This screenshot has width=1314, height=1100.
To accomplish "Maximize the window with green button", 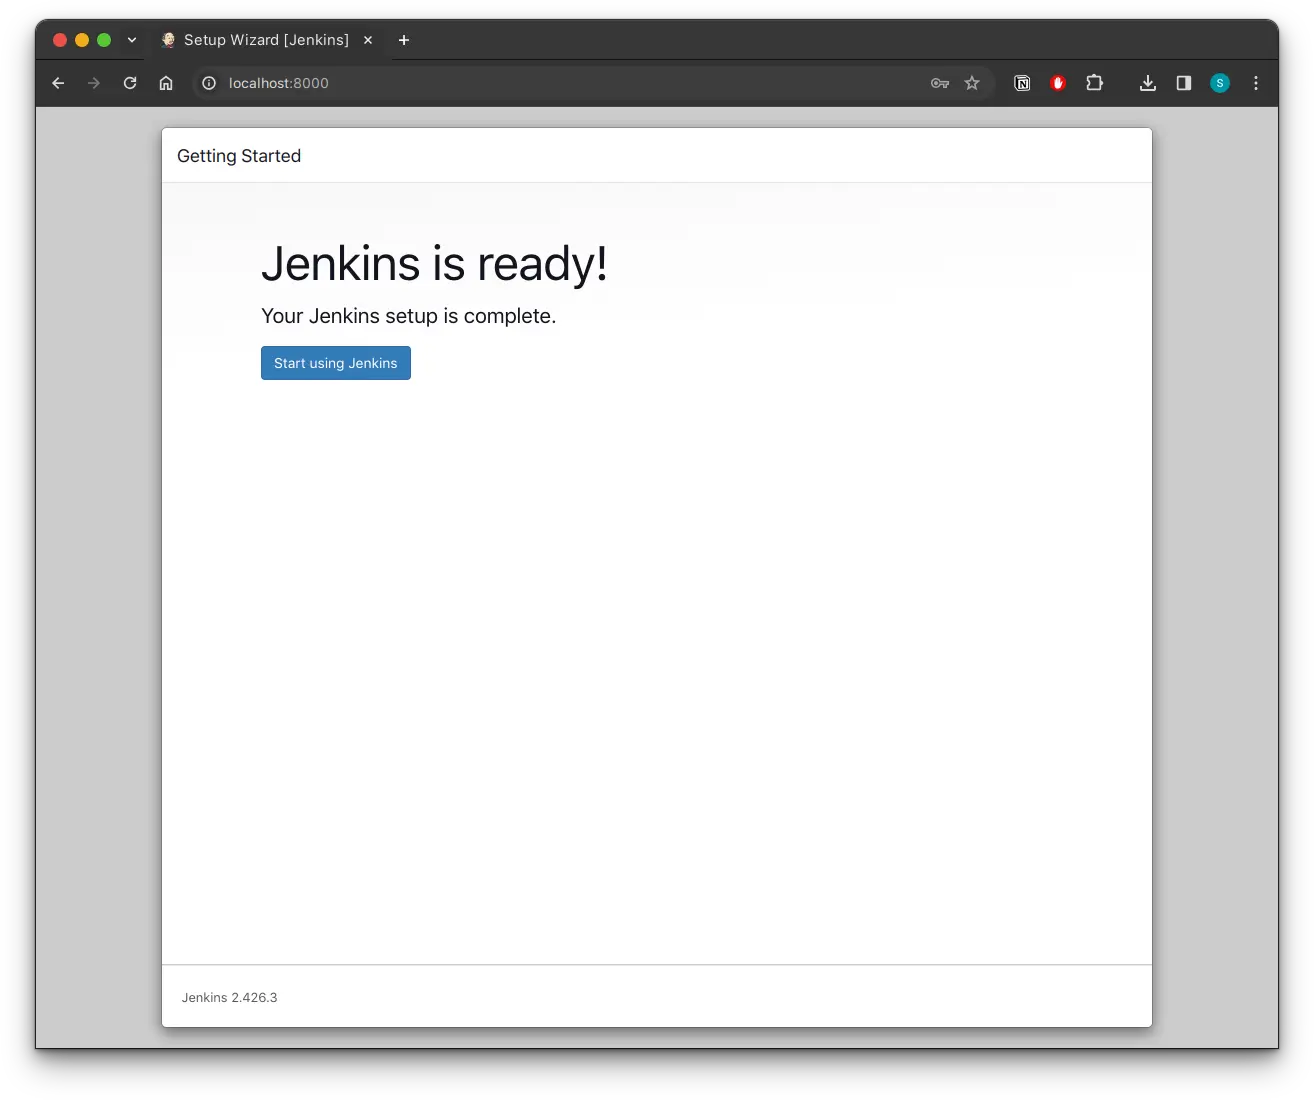I will click(x=104, y=40).
